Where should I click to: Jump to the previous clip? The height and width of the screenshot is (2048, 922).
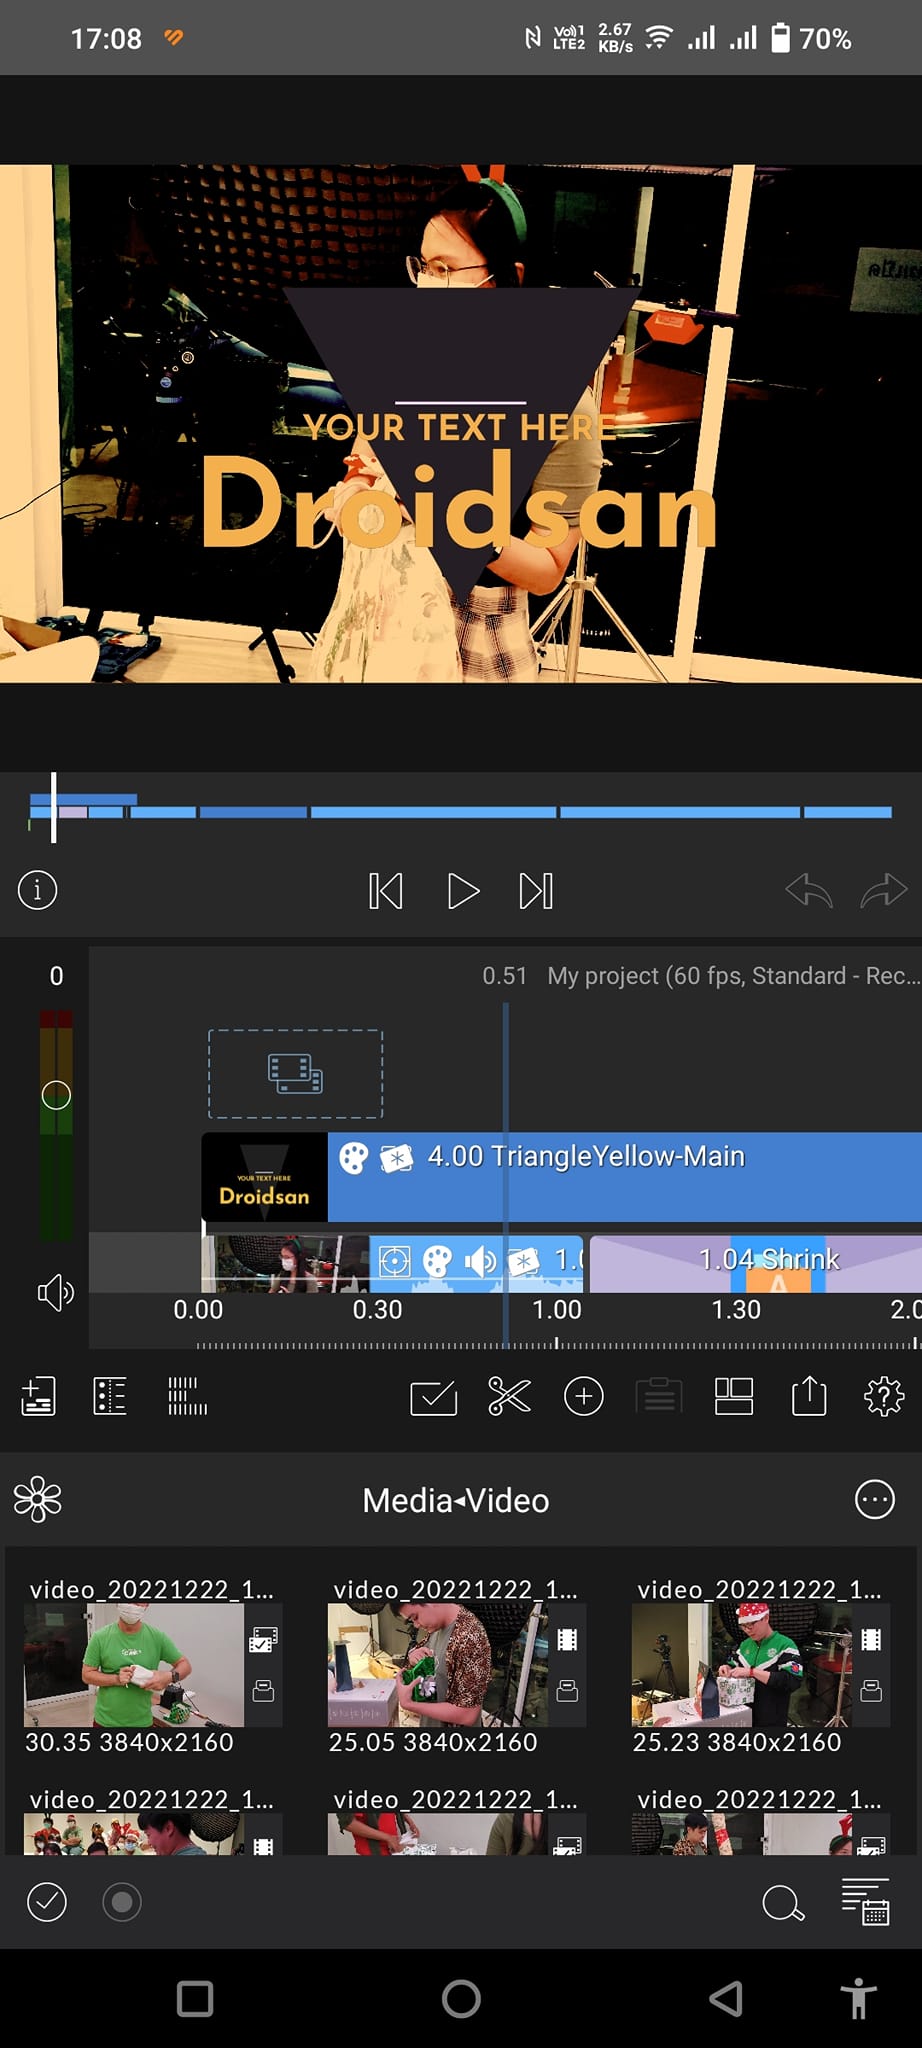(385, 891)
